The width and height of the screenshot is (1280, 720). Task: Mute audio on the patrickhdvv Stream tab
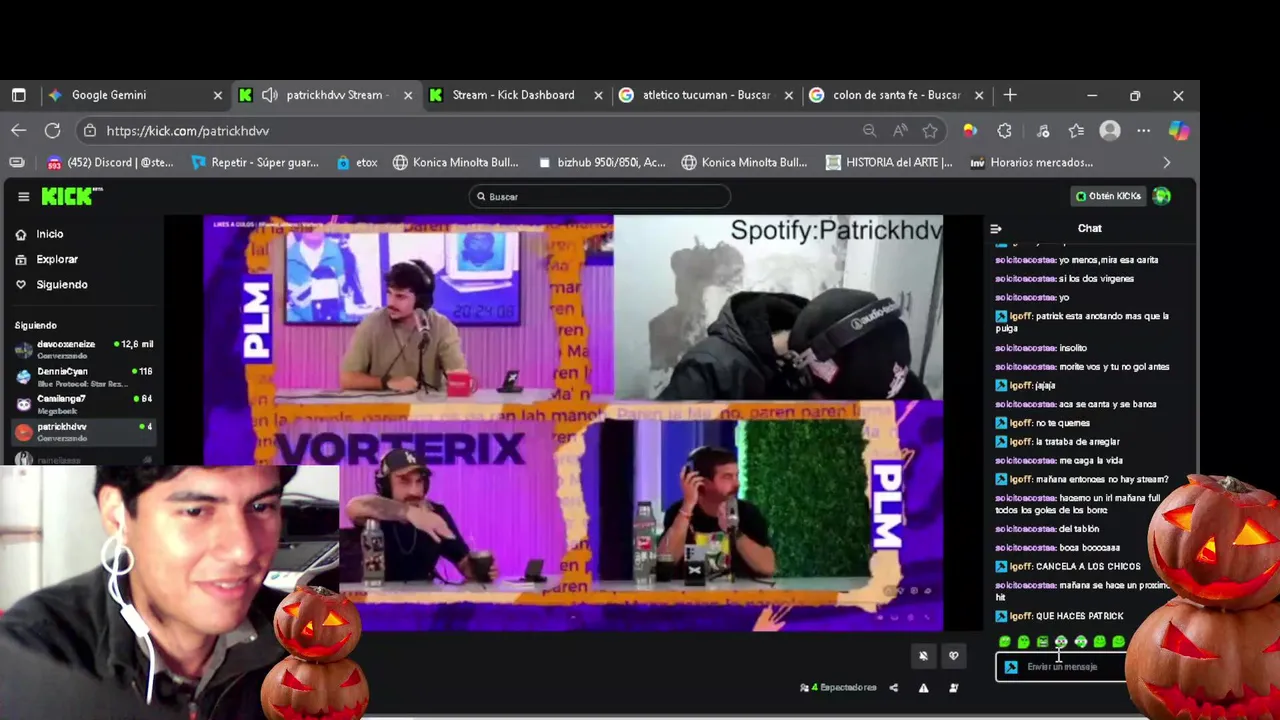(x=269, y=95)
